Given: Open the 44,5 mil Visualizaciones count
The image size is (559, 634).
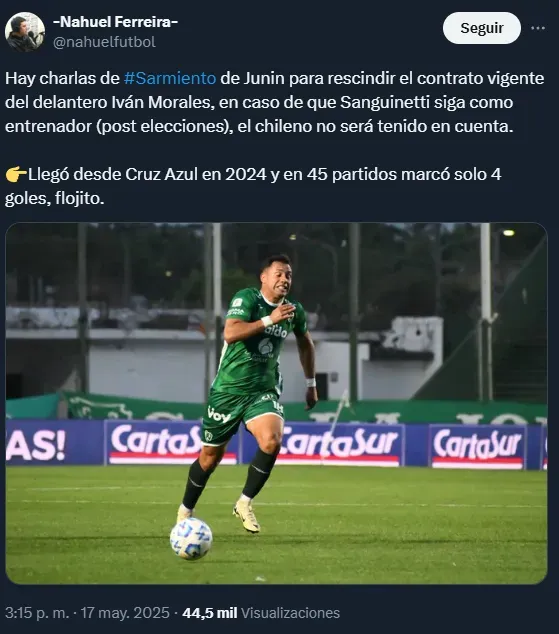Looking at the screenshot, I should (261, 613).
